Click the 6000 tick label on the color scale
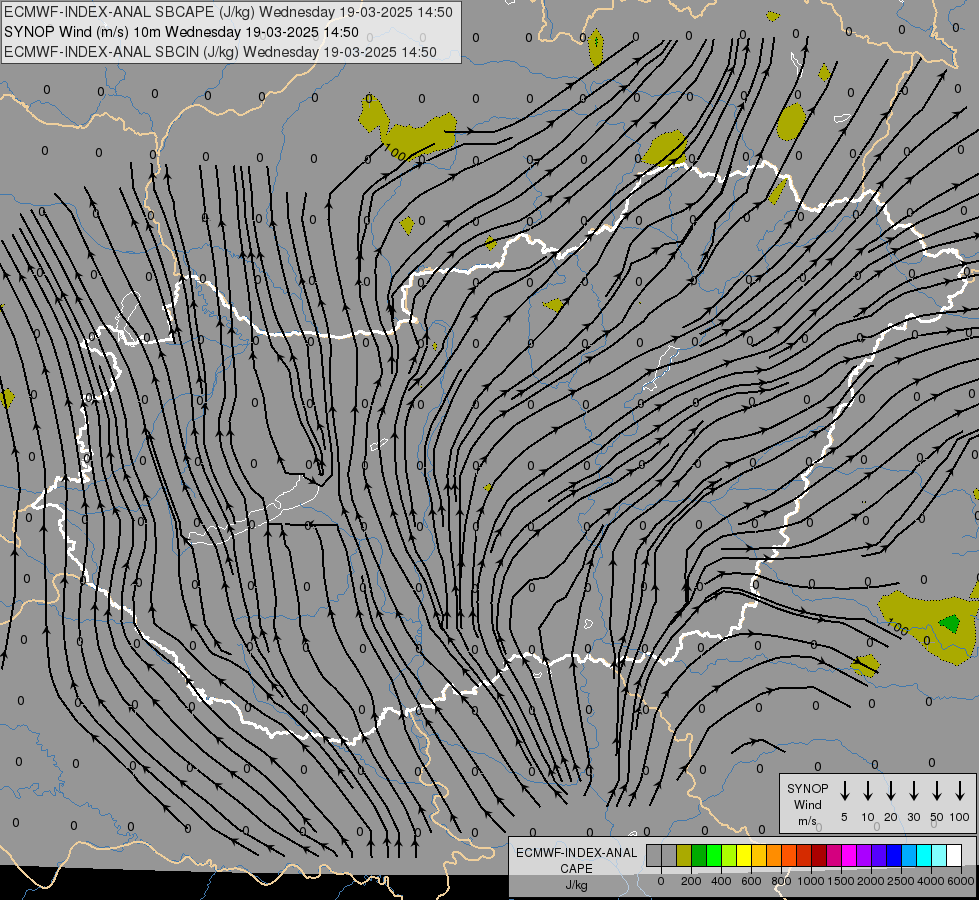This screenshot has width=979, height=900. pos(961,881)
